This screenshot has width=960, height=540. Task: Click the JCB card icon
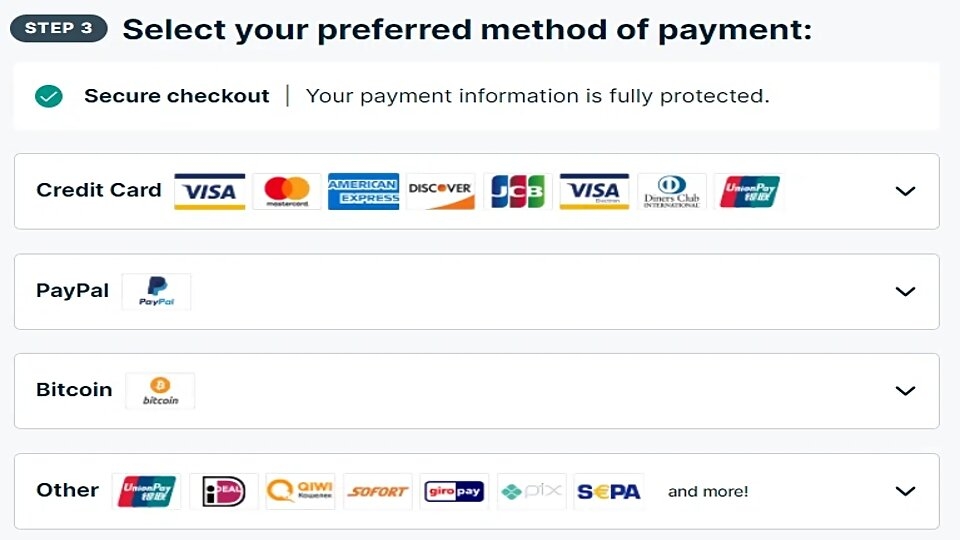[518, 191]
